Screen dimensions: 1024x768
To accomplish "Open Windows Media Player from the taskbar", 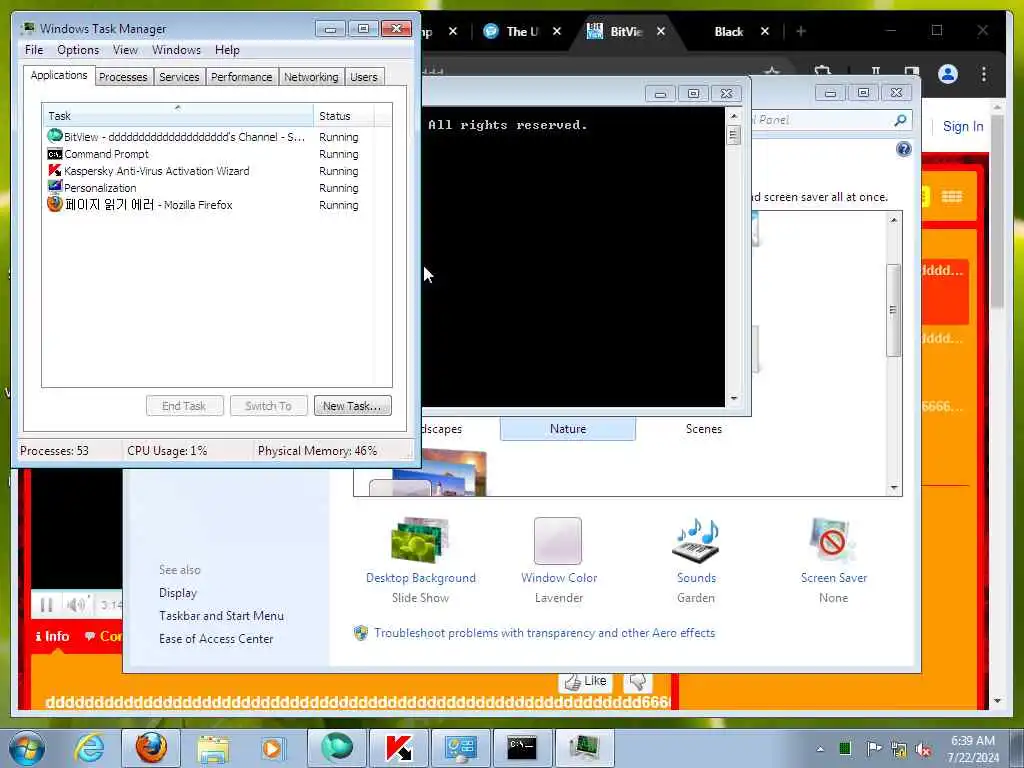I will click(x=272, y=748).
